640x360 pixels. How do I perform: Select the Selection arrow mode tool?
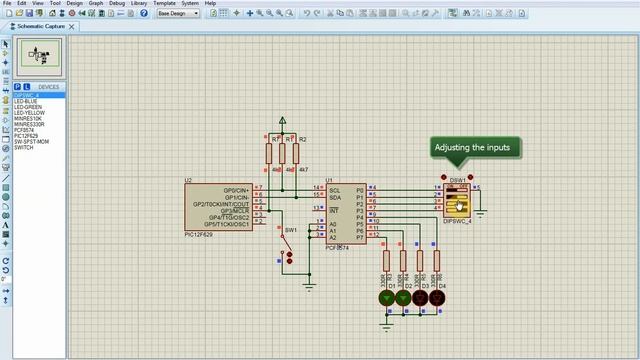(5, 44)
